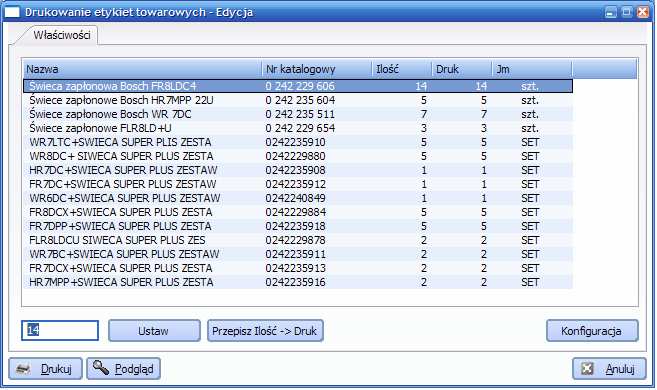Open Podgląd print preview

pyautogui.click(x=124, y=369)
